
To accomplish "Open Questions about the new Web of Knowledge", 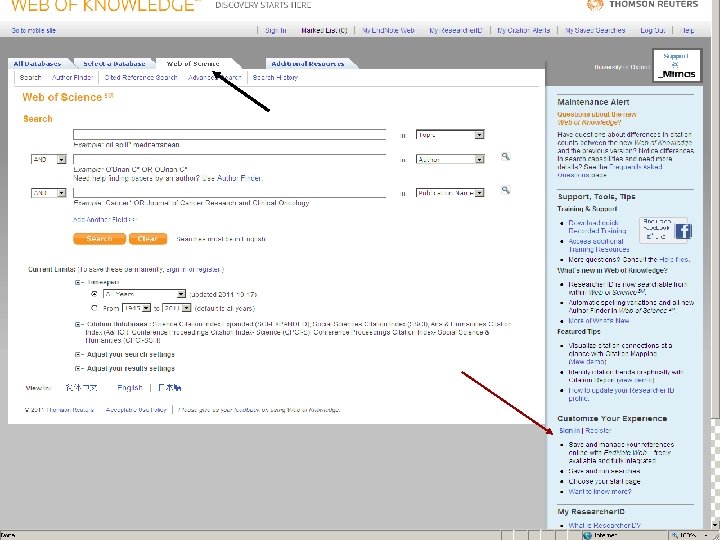I will point(596,118).
